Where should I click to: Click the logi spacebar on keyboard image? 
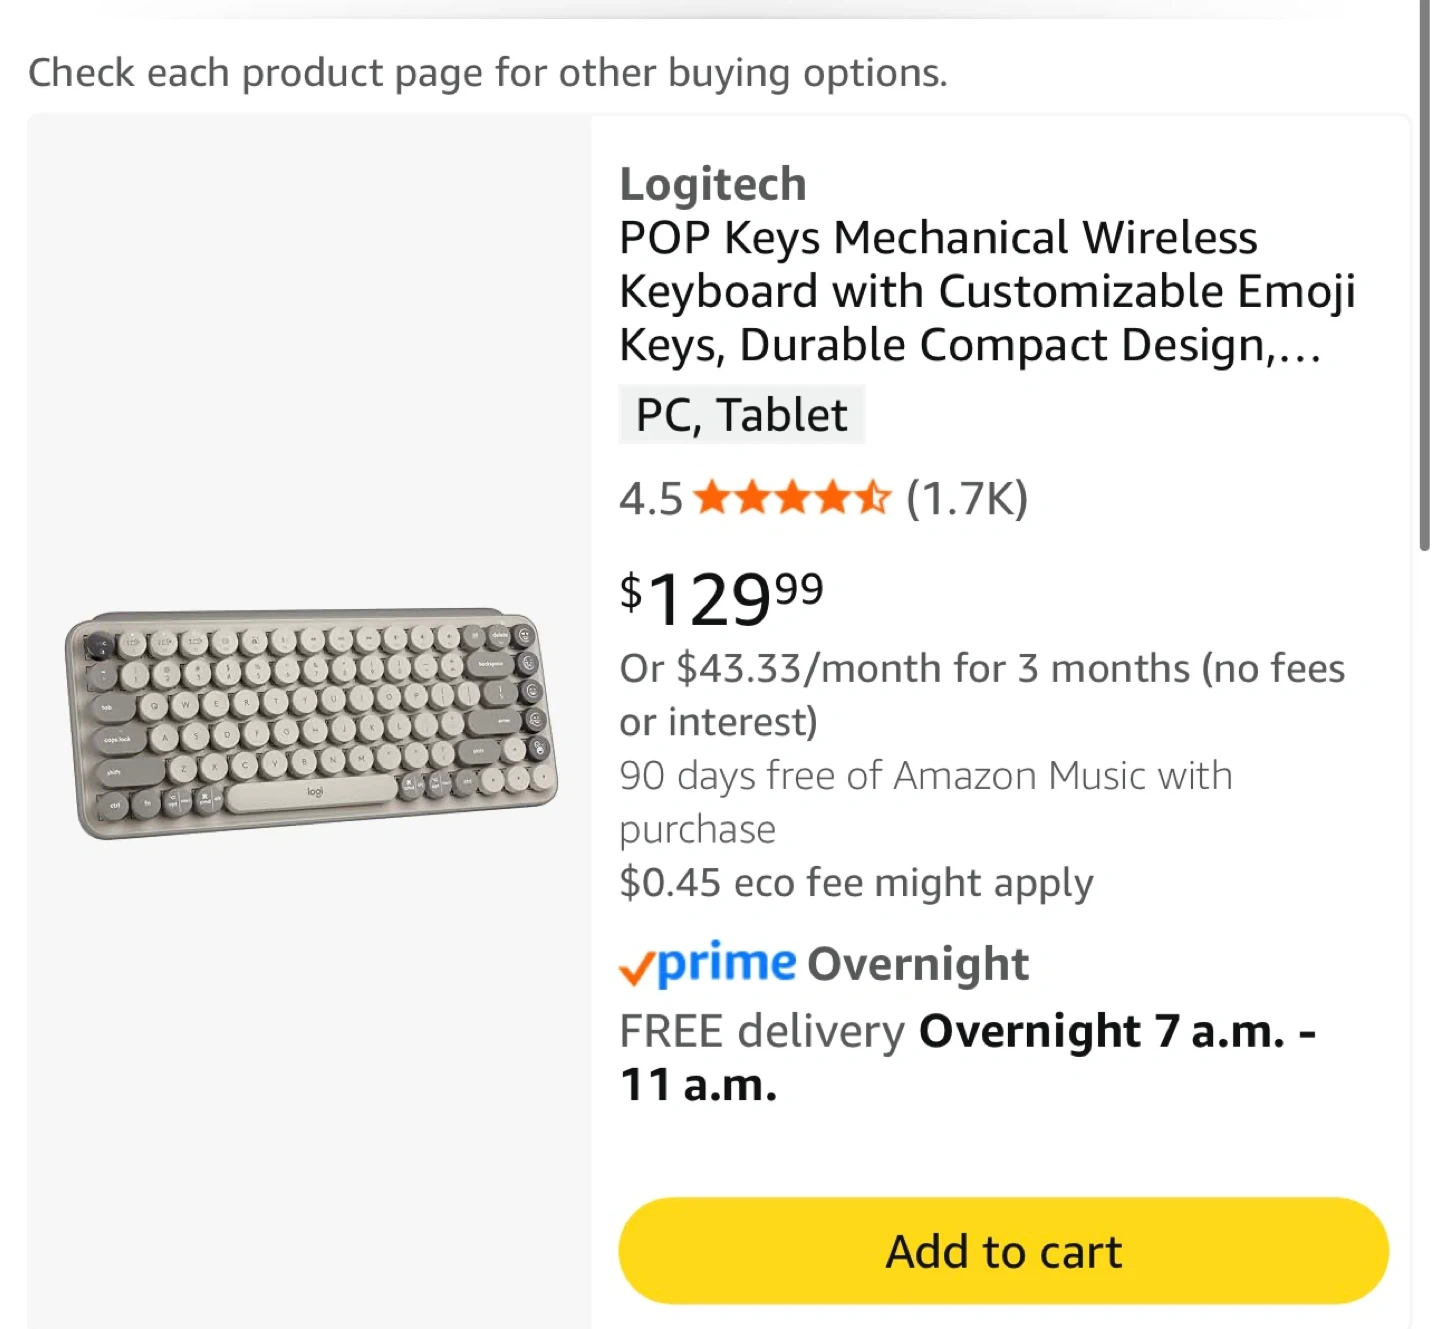313,794
